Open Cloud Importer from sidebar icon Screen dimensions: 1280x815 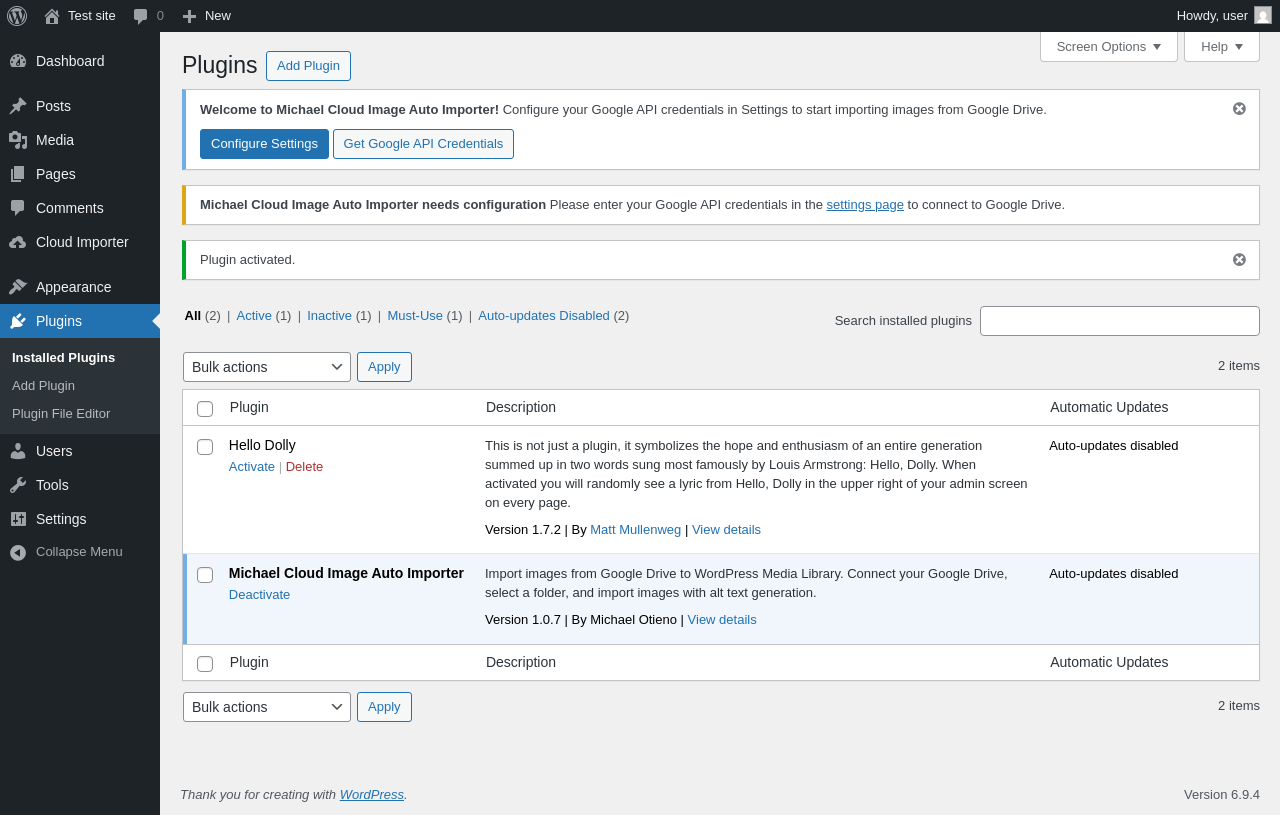(x=18, y=242)
